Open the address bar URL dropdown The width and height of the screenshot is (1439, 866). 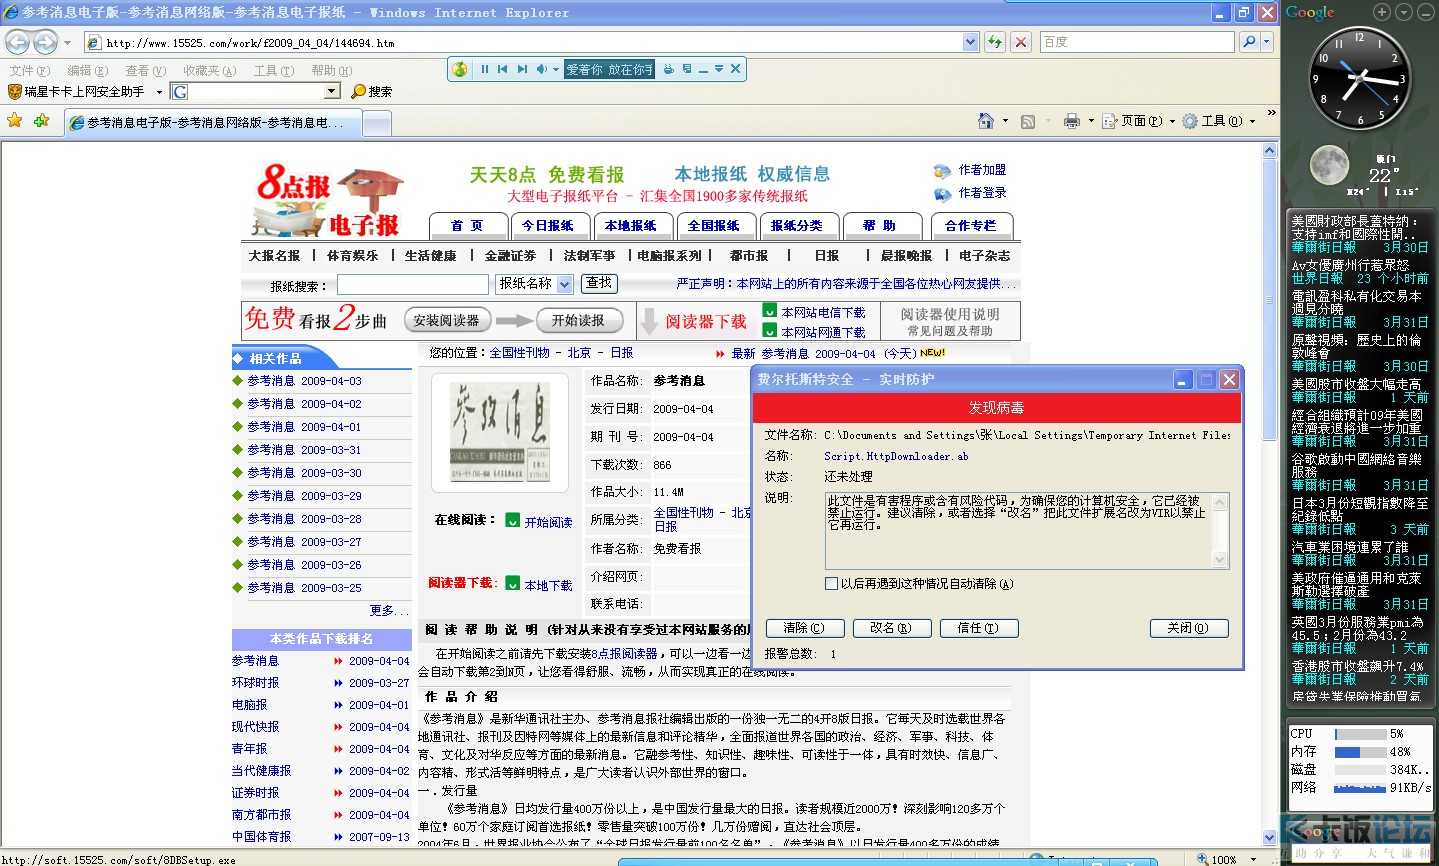click(970, 42)
